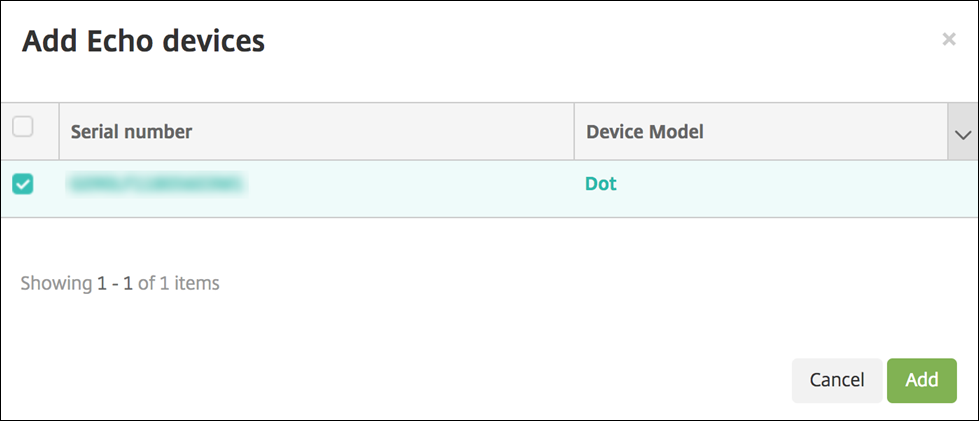Viewport: 979px width, 421px height.
Task: Uncheck the Dot device row checkbox
Action: point(22,184)
